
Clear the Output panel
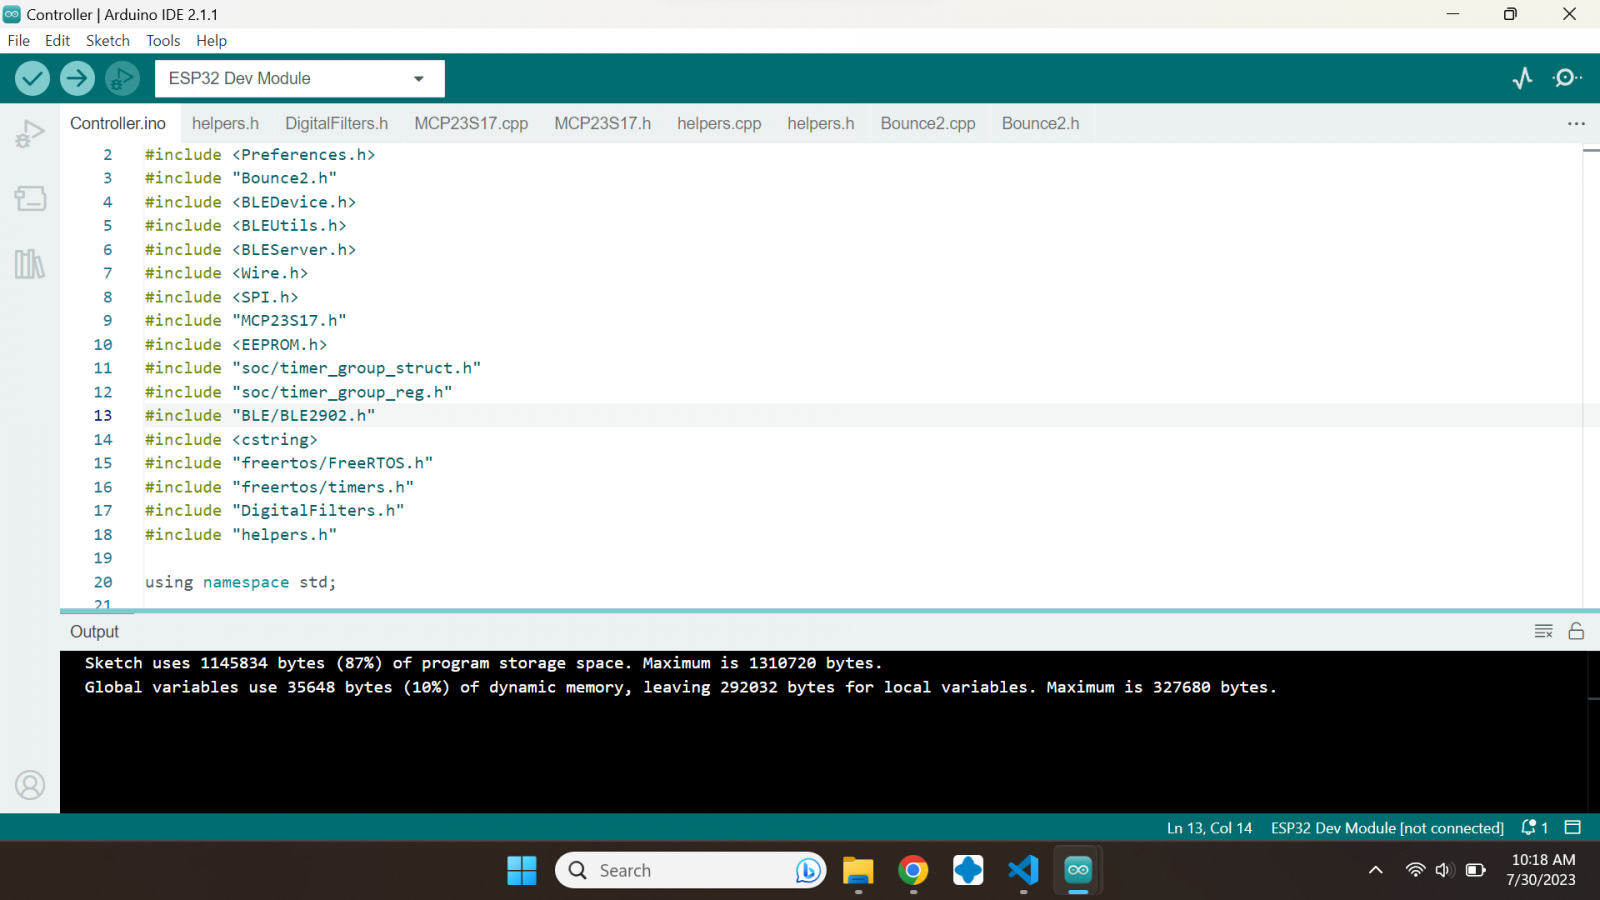1543,631
